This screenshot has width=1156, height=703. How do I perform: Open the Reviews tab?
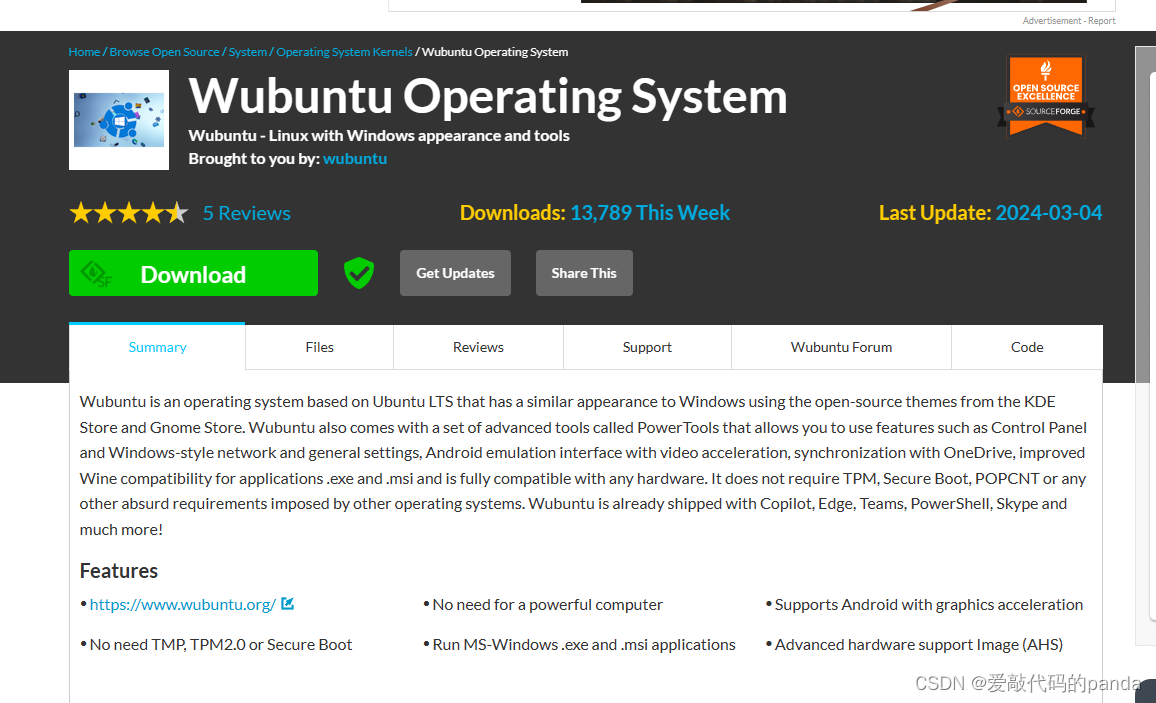(x=478, y=347)
